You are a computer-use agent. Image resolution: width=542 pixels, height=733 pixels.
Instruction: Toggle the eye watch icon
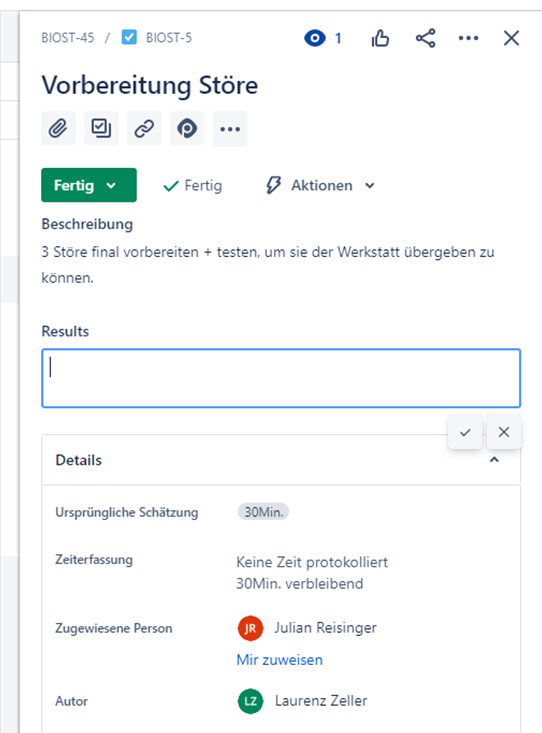coord(315,38)
